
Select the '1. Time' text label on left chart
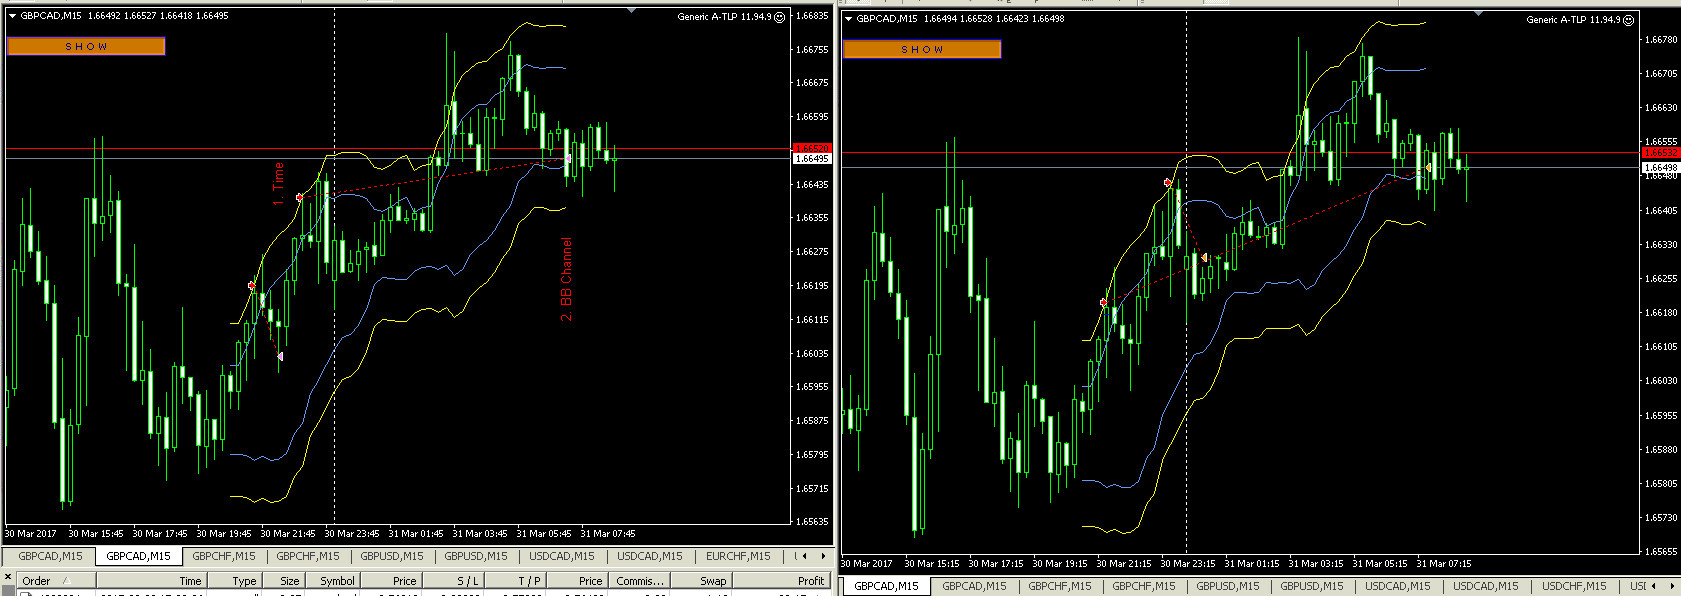279,184
